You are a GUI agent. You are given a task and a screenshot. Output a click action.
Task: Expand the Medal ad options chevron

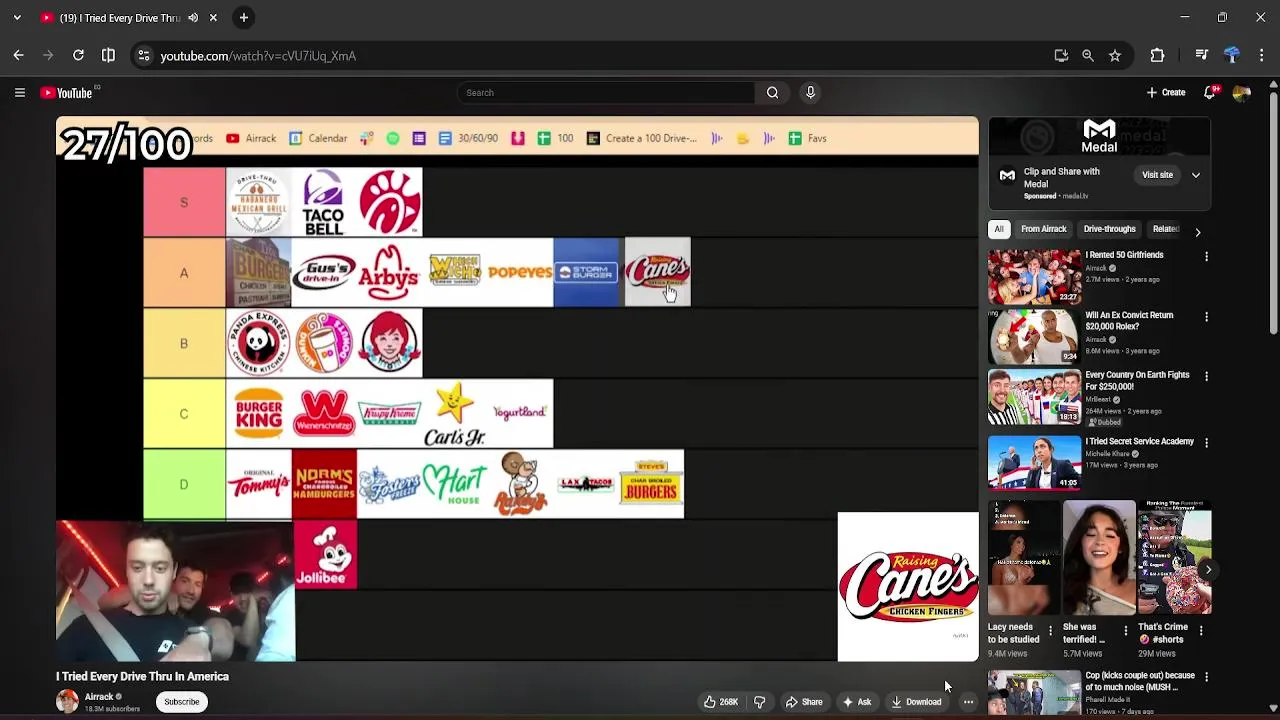[x=1196, y=175]
